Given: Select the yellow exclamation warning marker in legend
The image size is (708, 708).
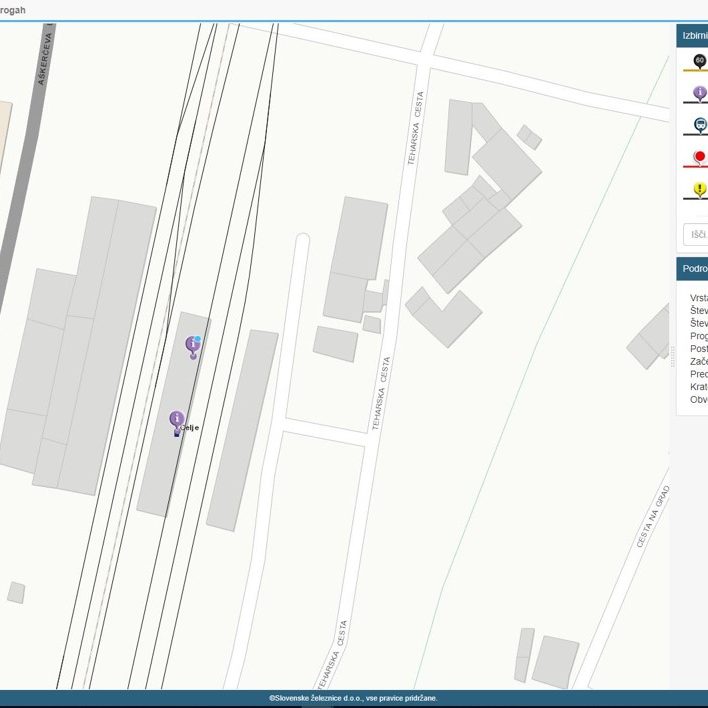Looking at the screenshot, I should [699, 189].
